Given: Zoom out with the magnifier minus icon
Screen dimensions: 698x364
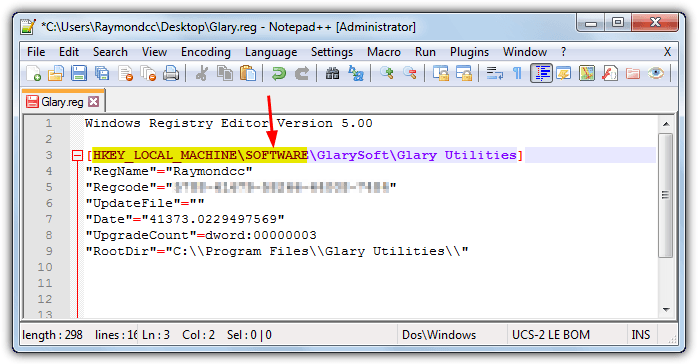Looking at the screenshot, I should click(410, 73).
